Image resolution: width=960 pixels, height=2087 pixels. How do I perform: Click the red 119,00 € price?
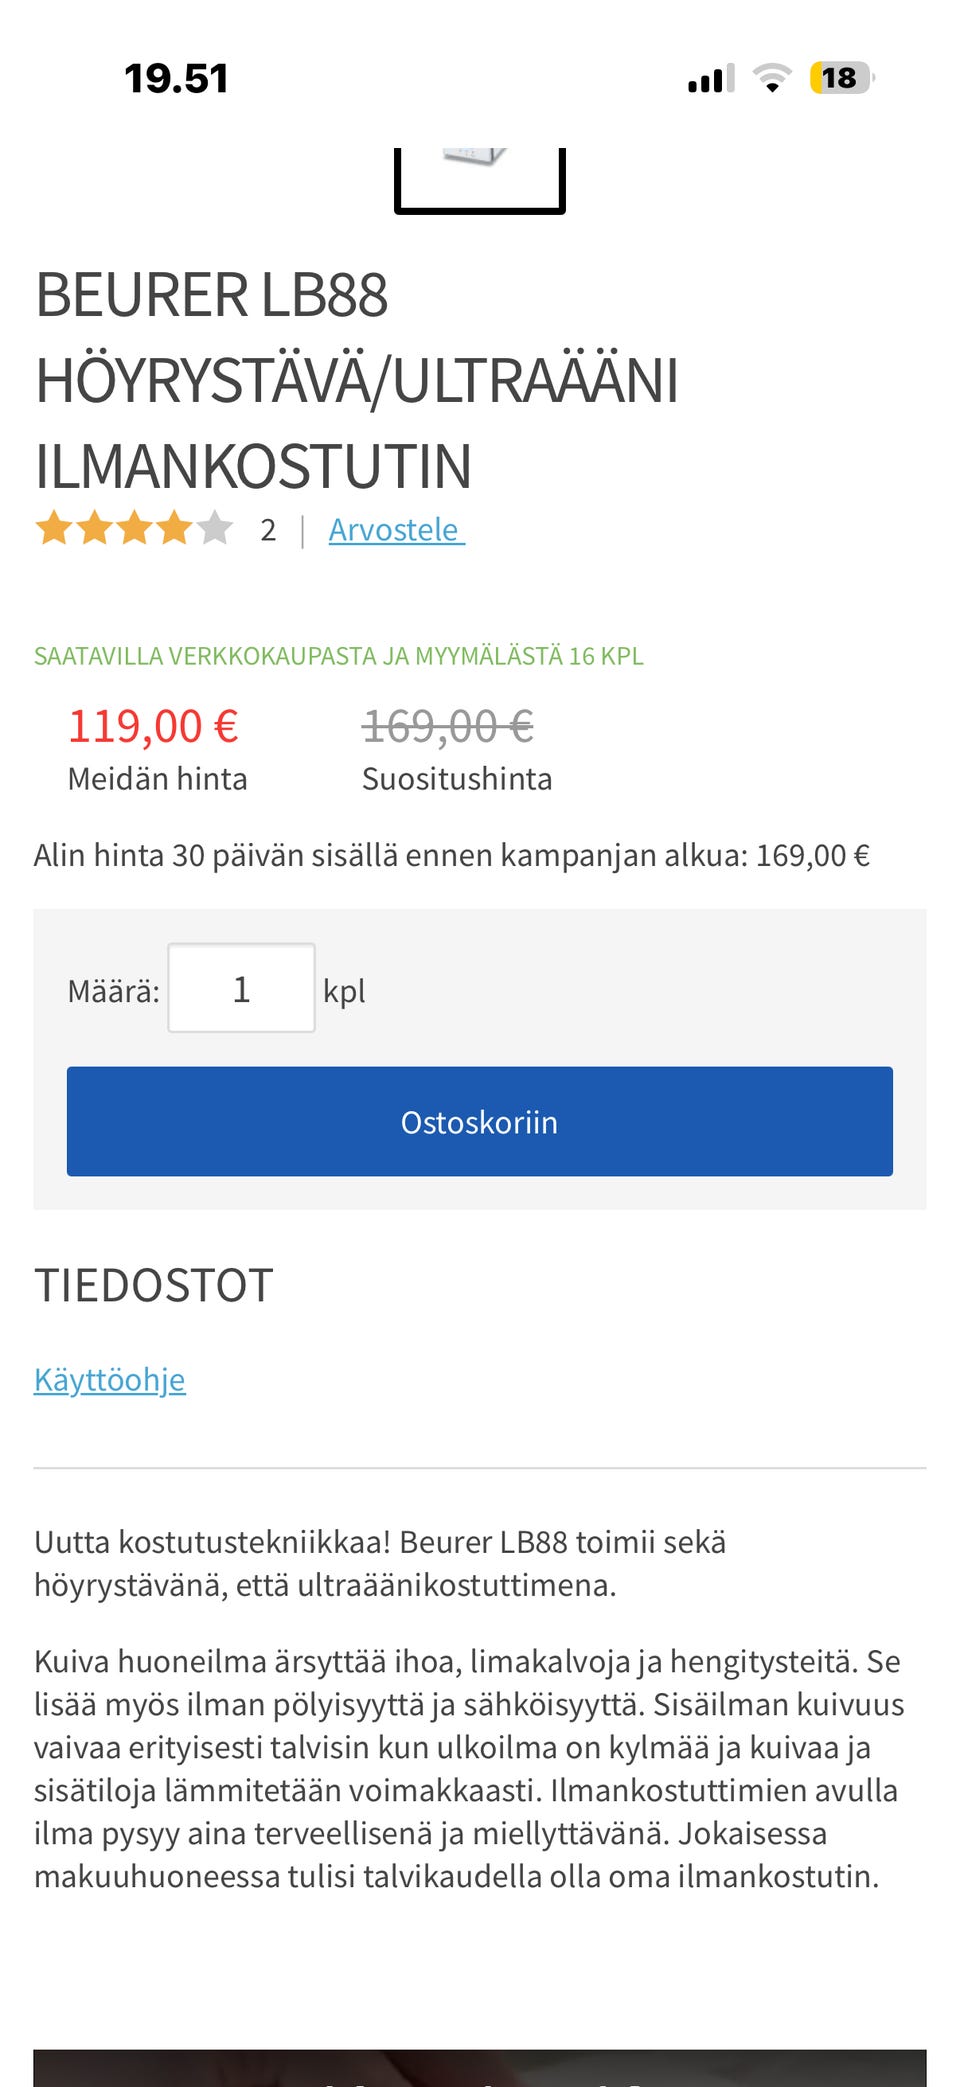(x=153, y=726)
